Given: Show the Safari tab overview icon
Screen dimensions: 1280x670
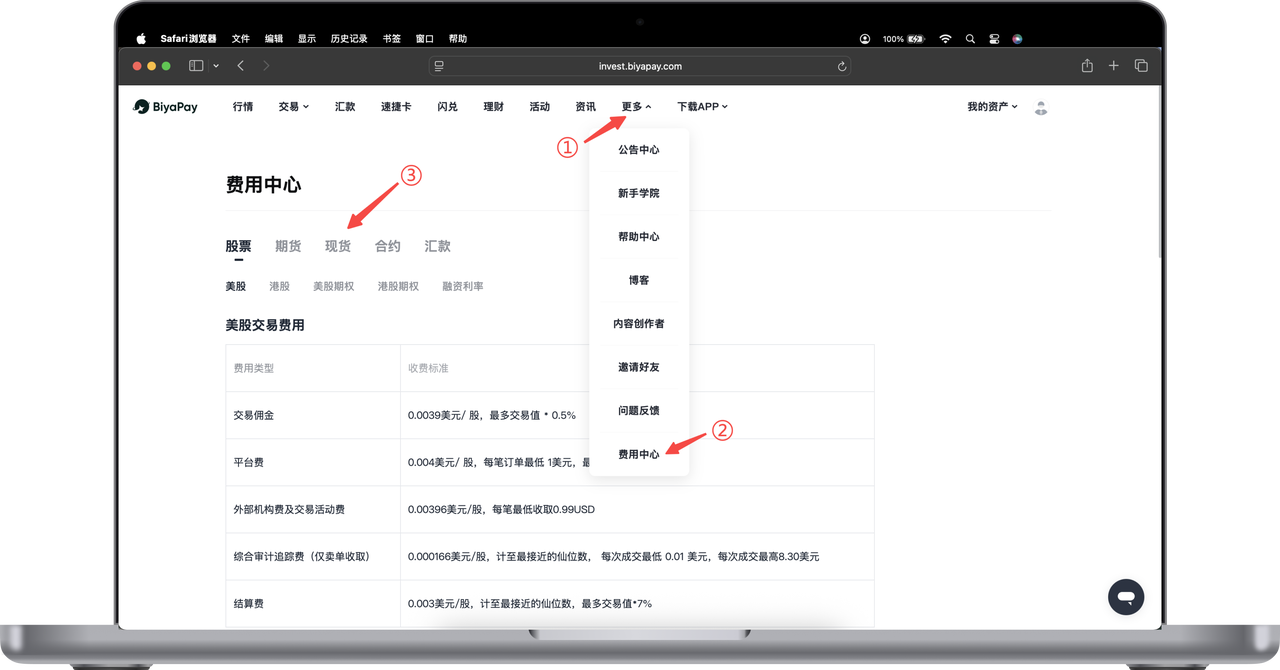Looking at the screenshot, I should (1141, 66).
